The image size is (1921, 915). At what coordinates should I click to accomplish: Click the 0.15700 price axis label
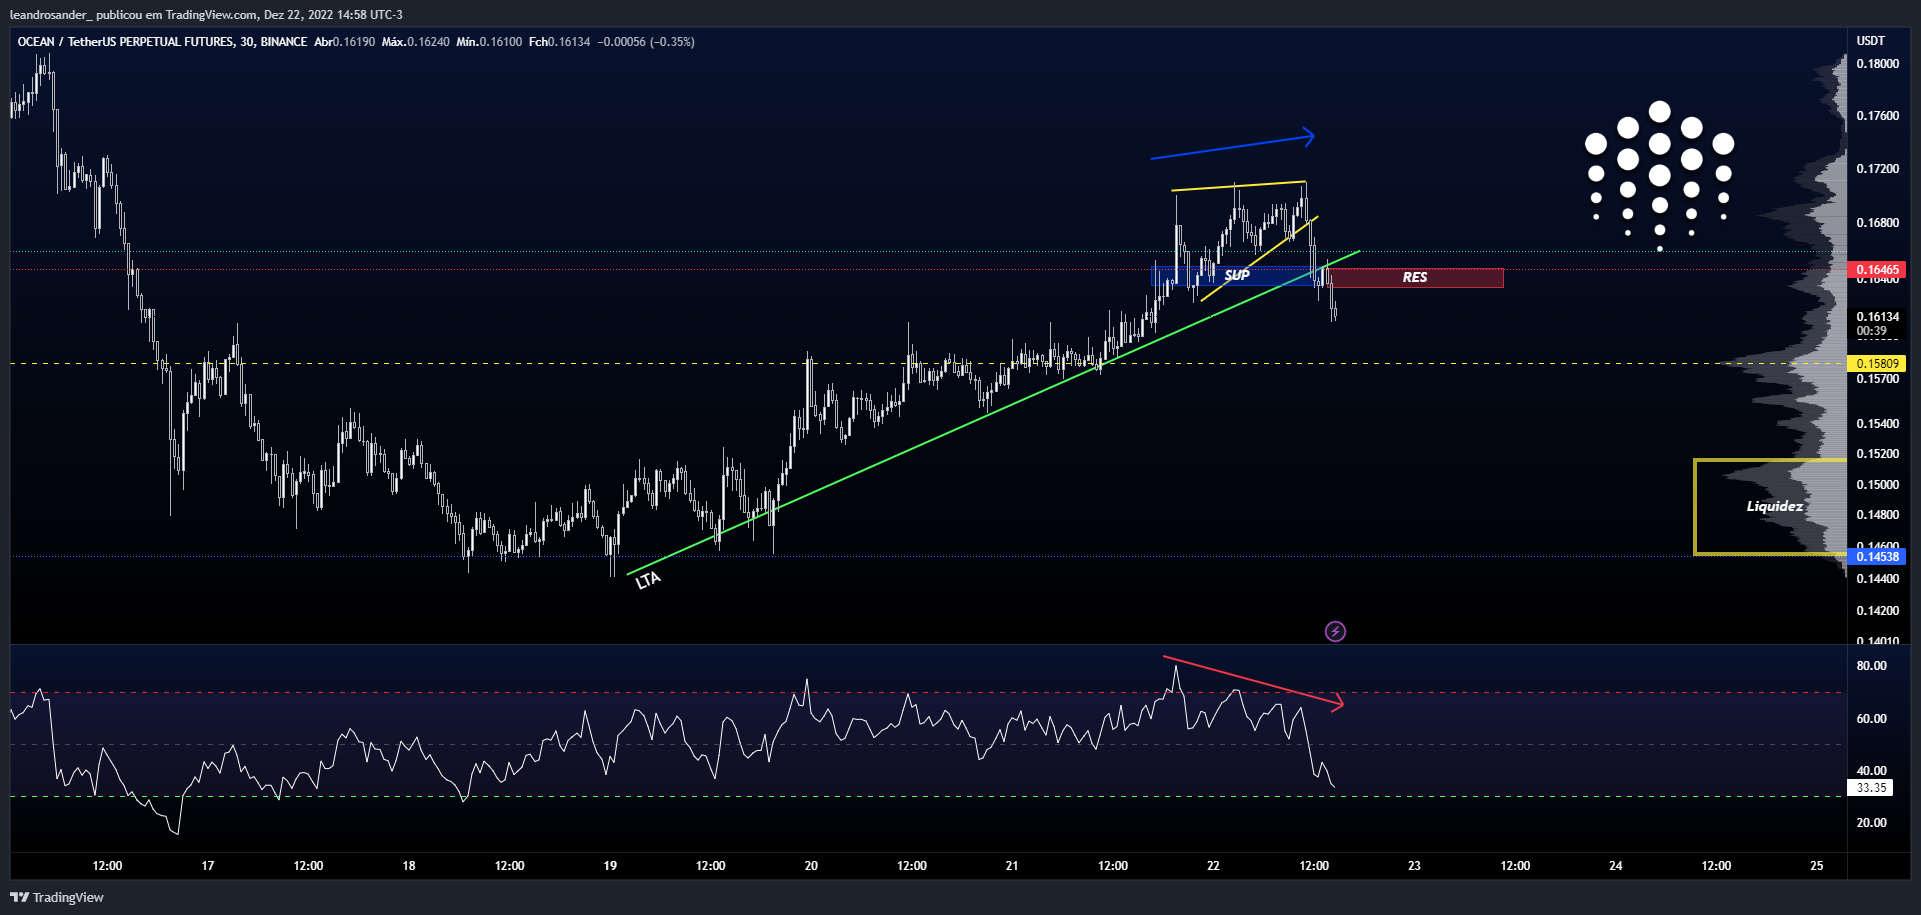coord(1877,379)
